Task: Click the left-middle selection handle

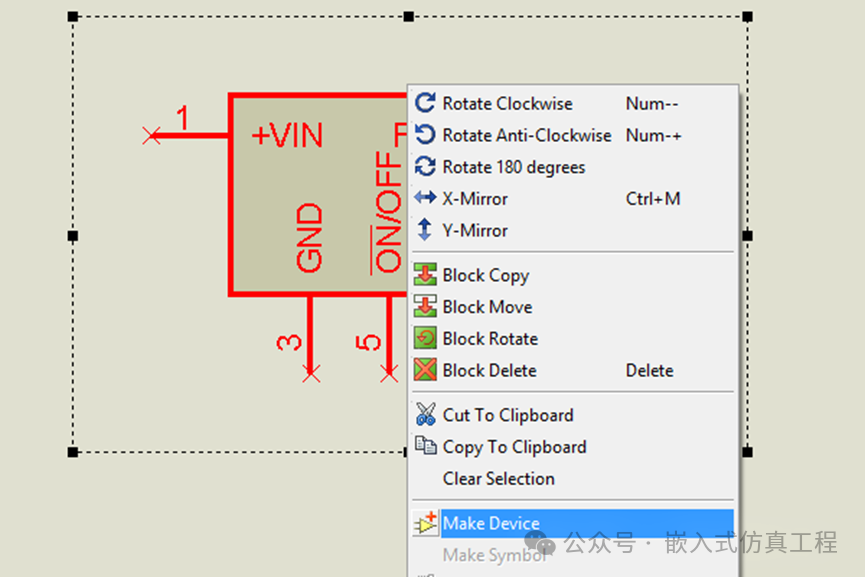Action: (x=73, y=236)
